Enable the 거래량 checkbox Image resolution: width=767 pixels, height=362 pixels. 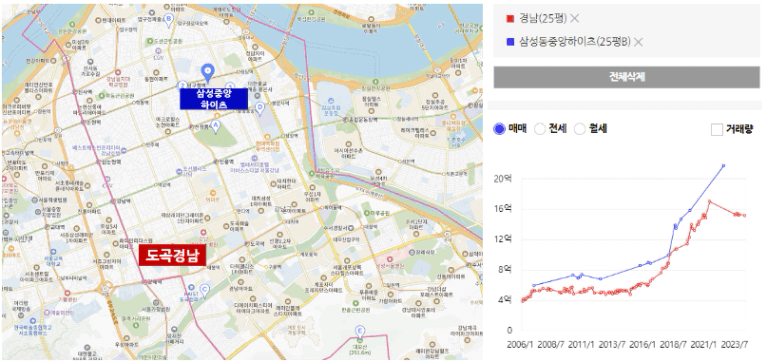[x=717, y=130]
